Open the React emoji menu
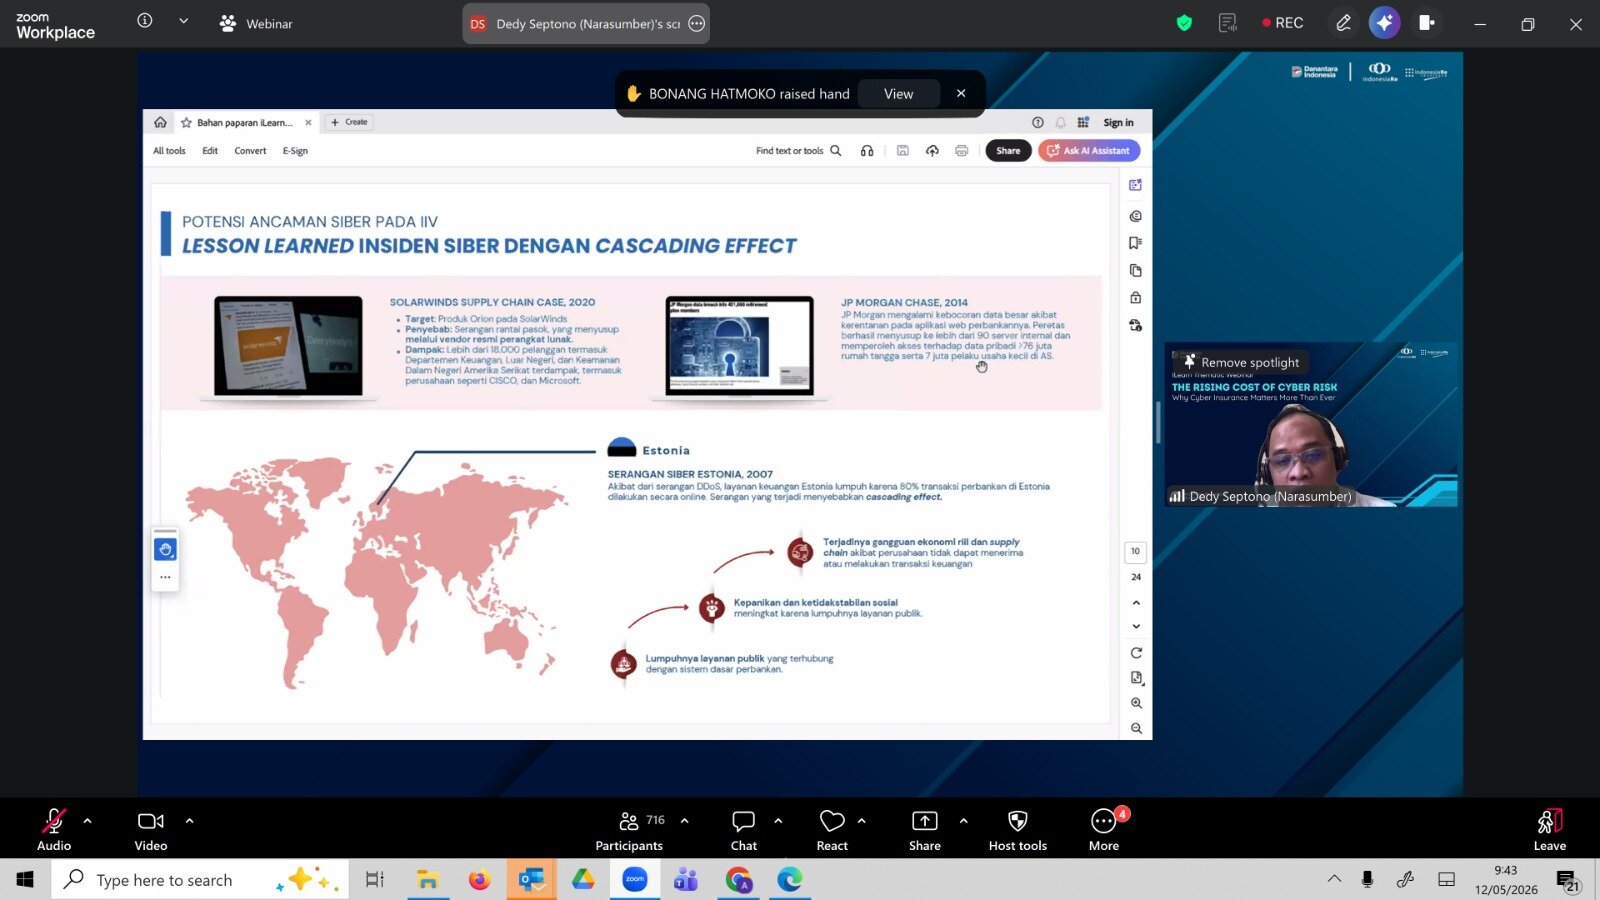This screenshot has height=900, width=1600. pos(832,829)
